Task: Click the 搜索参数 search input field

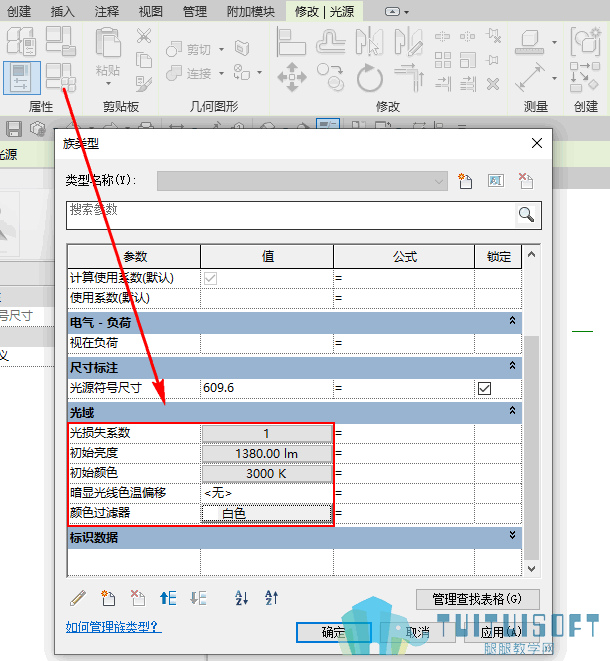Action: (291, 215)
